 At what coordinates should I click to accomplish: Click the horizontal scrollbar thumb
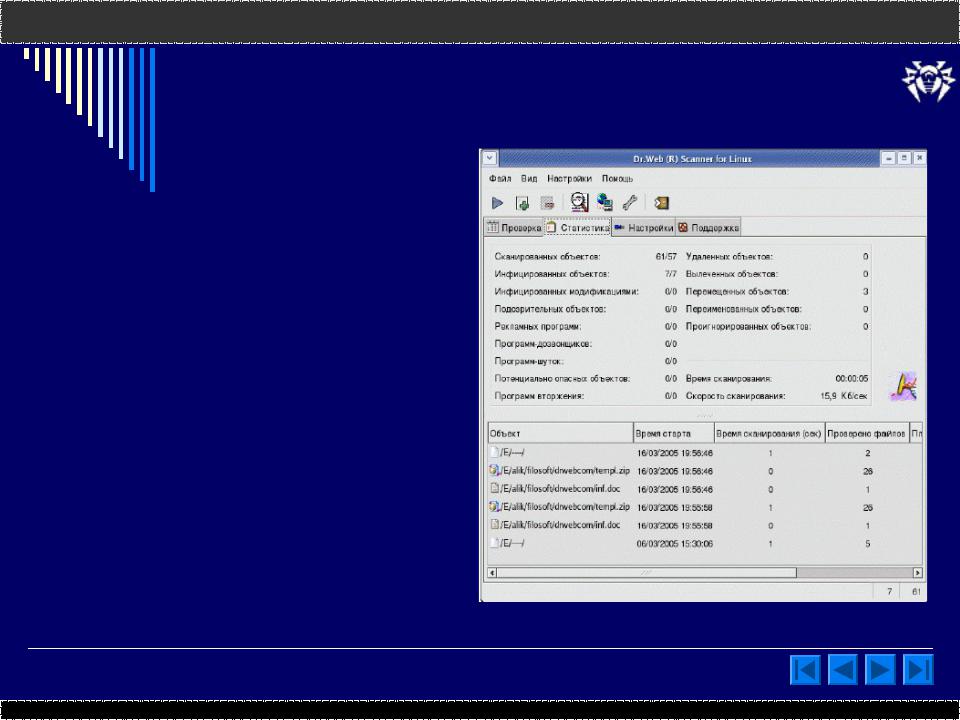click(x=647, y=572)
